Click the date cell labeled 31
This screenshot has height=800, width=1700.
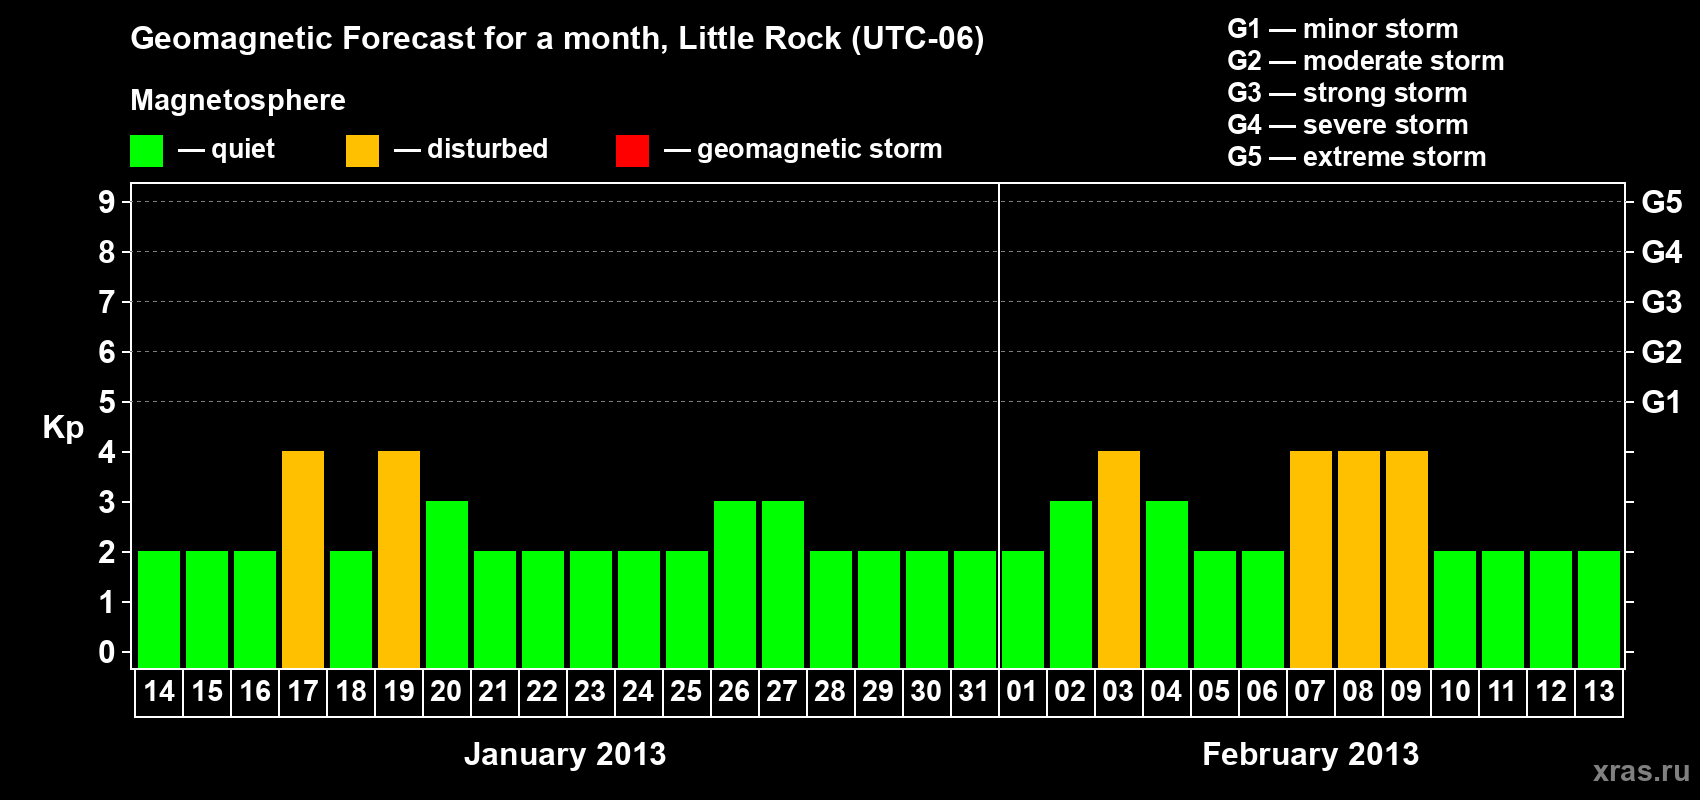pyautogui.click(x=974, y=692)
